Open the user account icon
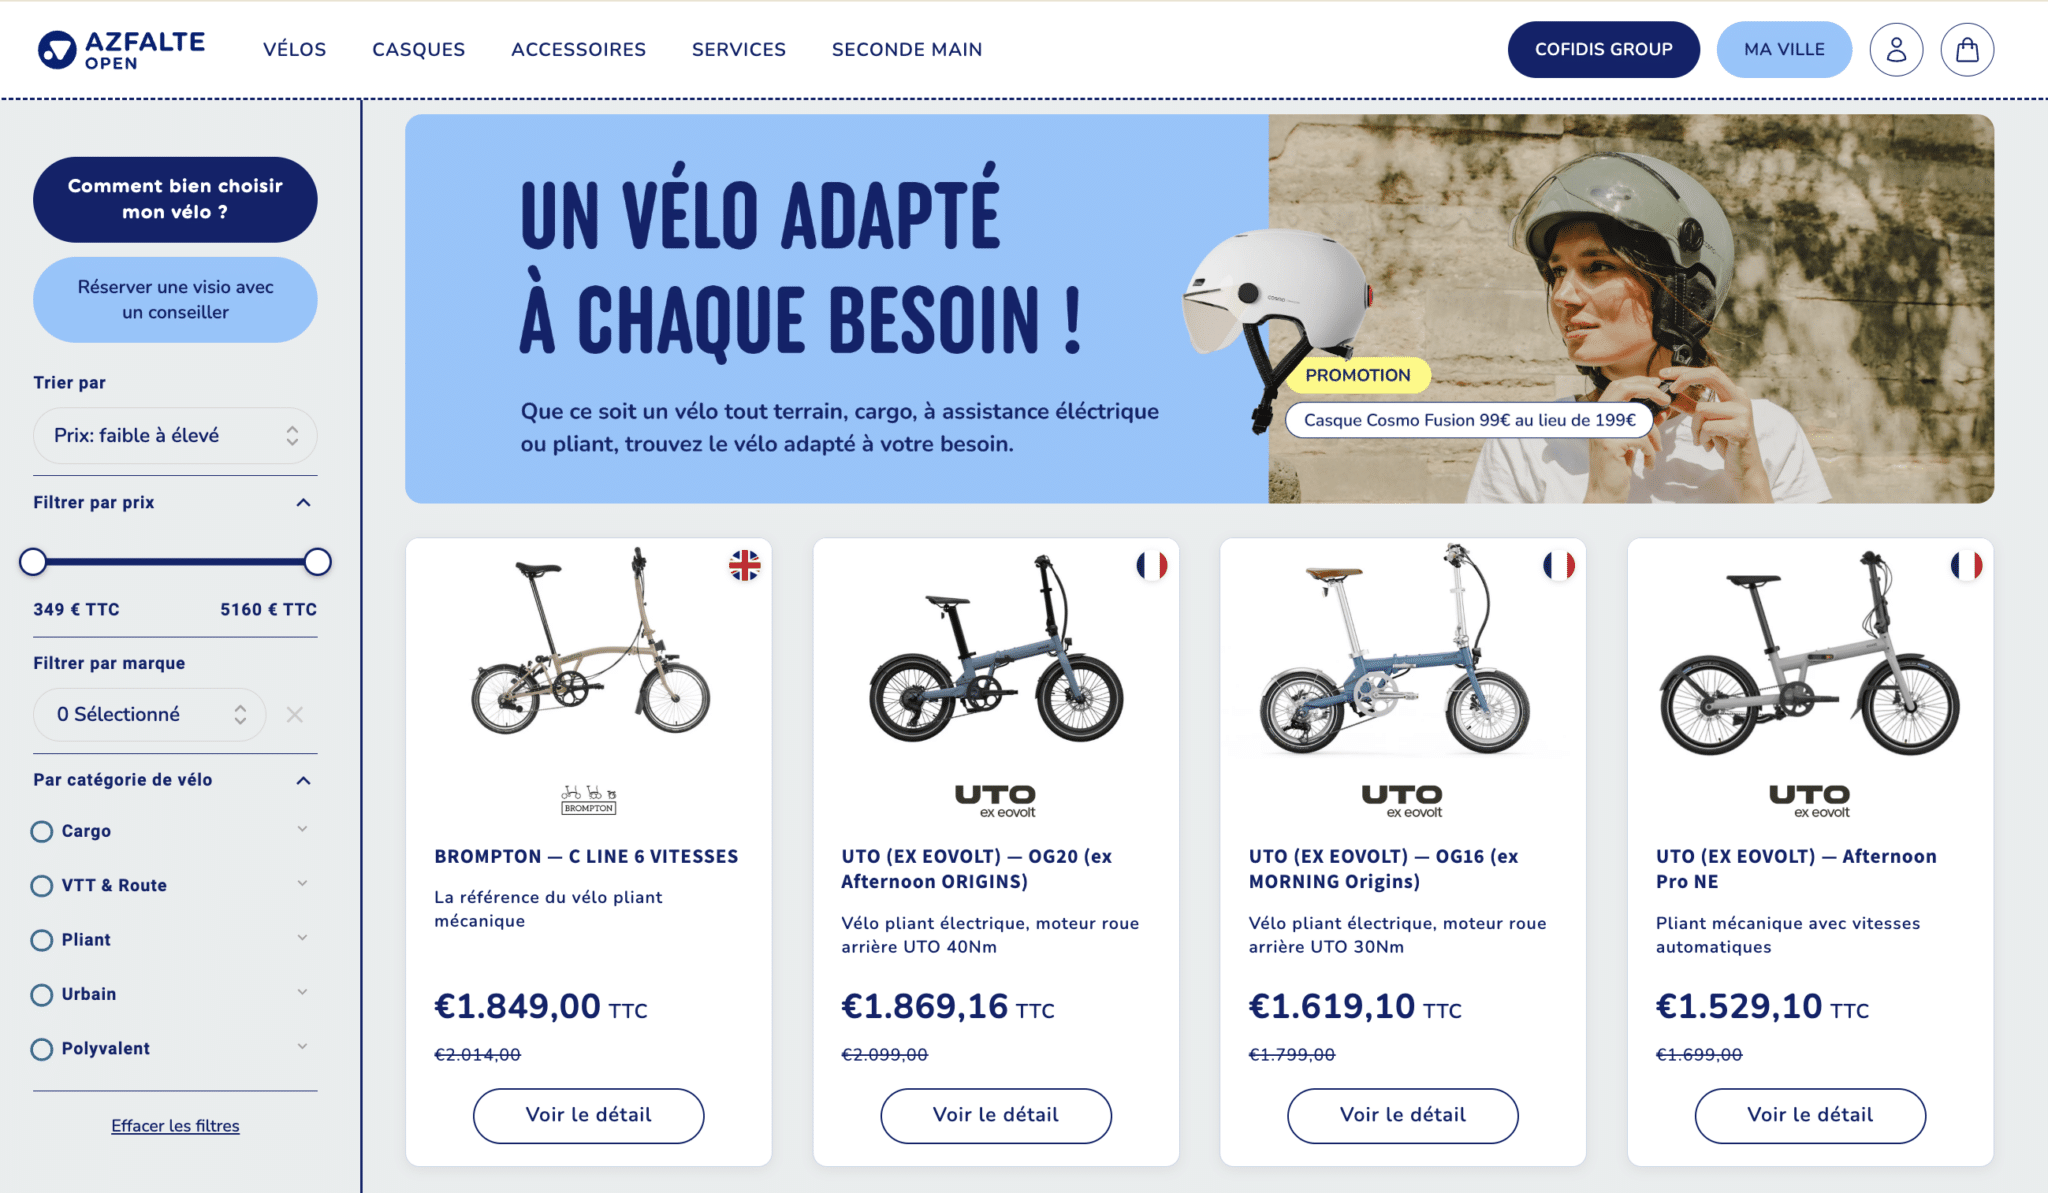The image size is (2048, 1193). [1896, 49]
